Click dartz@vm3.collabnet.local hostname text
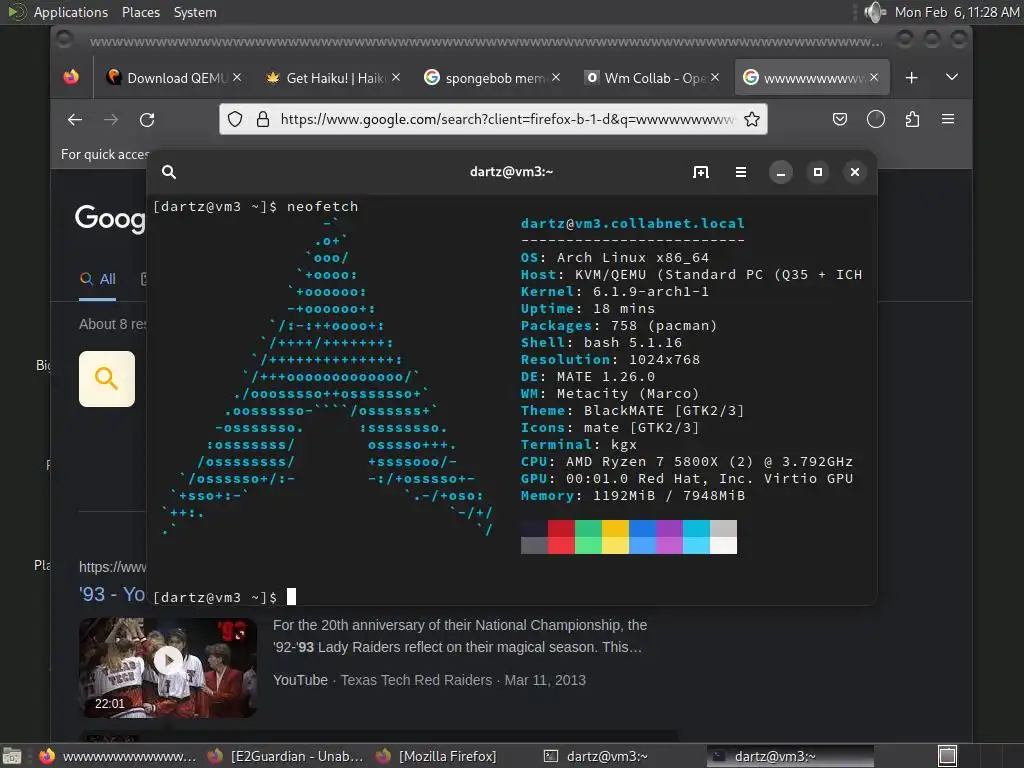The width and height of the screenshot is (1024, 768). (x=632, y=223)
